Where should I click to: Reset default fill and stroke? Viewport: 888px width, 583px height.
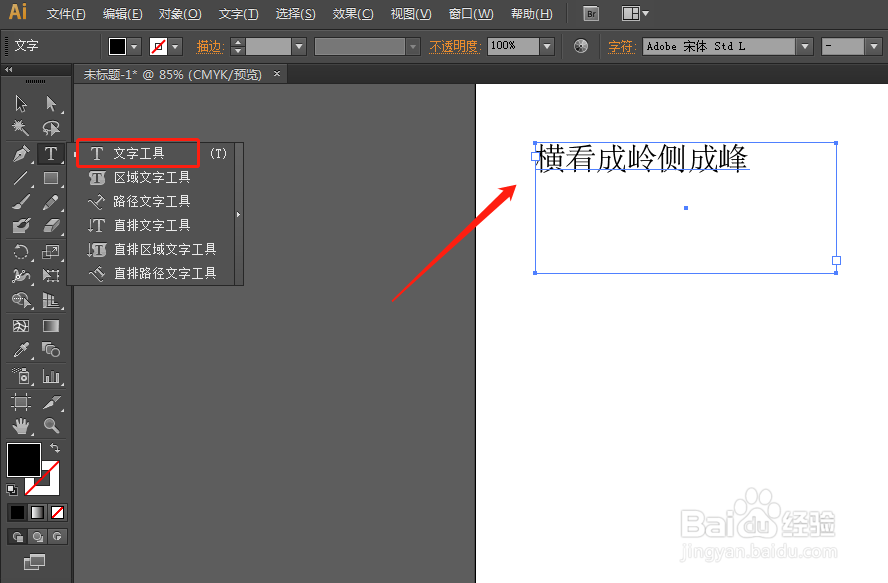12,490
